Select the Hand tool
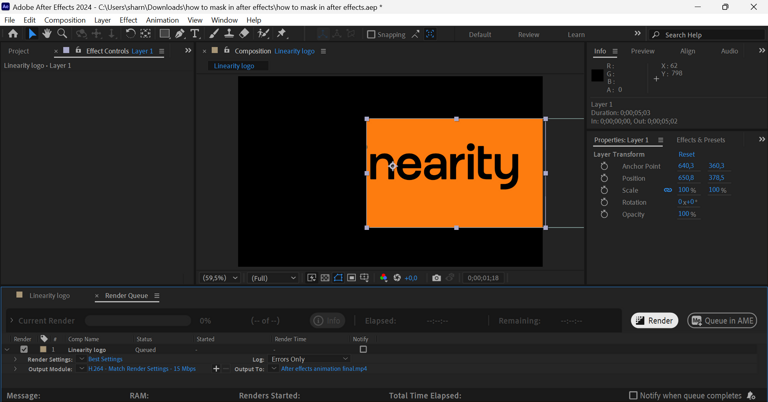 47,34
